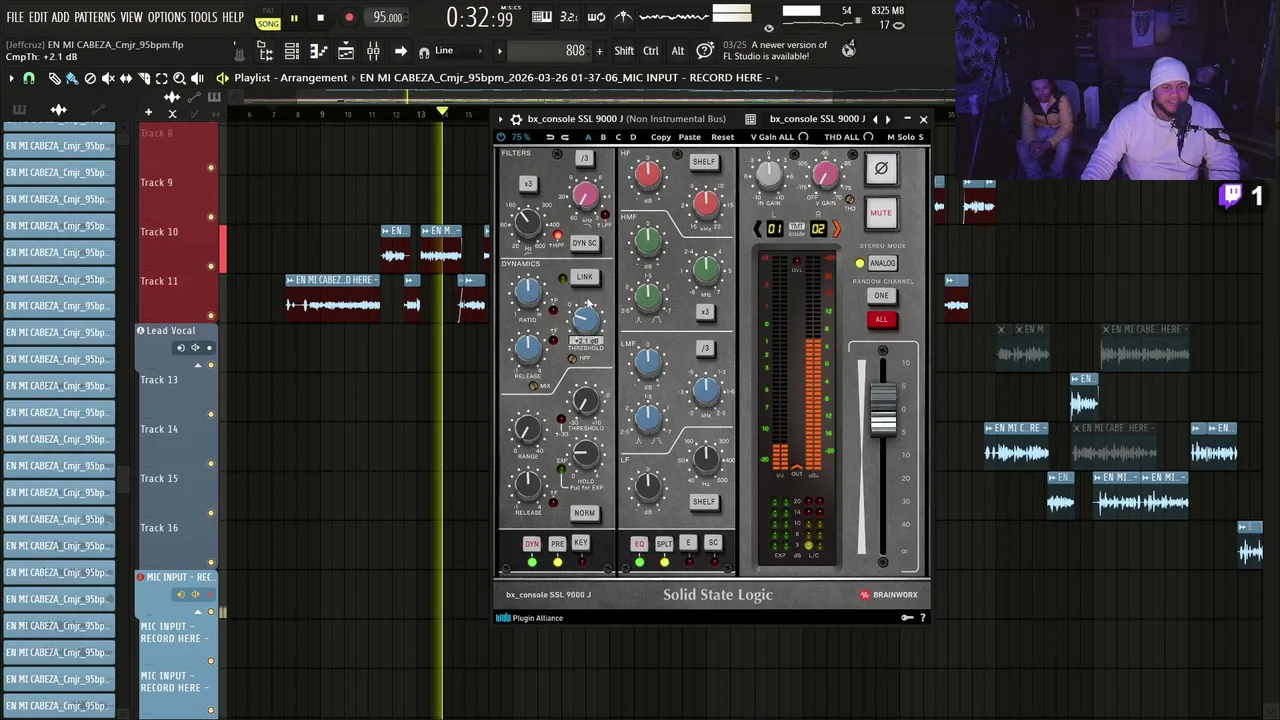Viewport: 1280px width, 720px height.
Task: Select the playlist Playback speaker tool
Action: 198,78
